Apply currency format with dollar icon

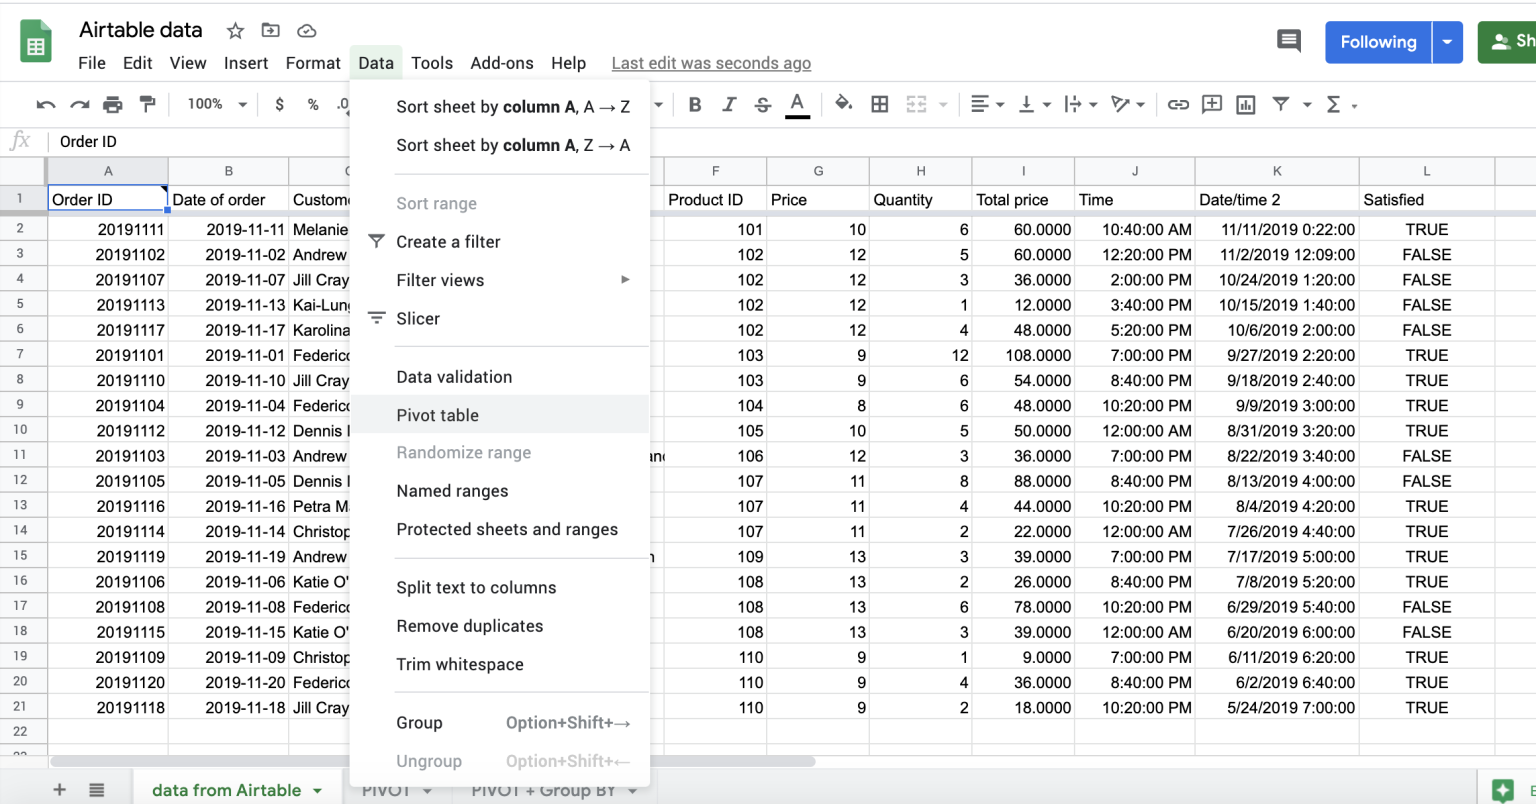[x=279, y=104]
